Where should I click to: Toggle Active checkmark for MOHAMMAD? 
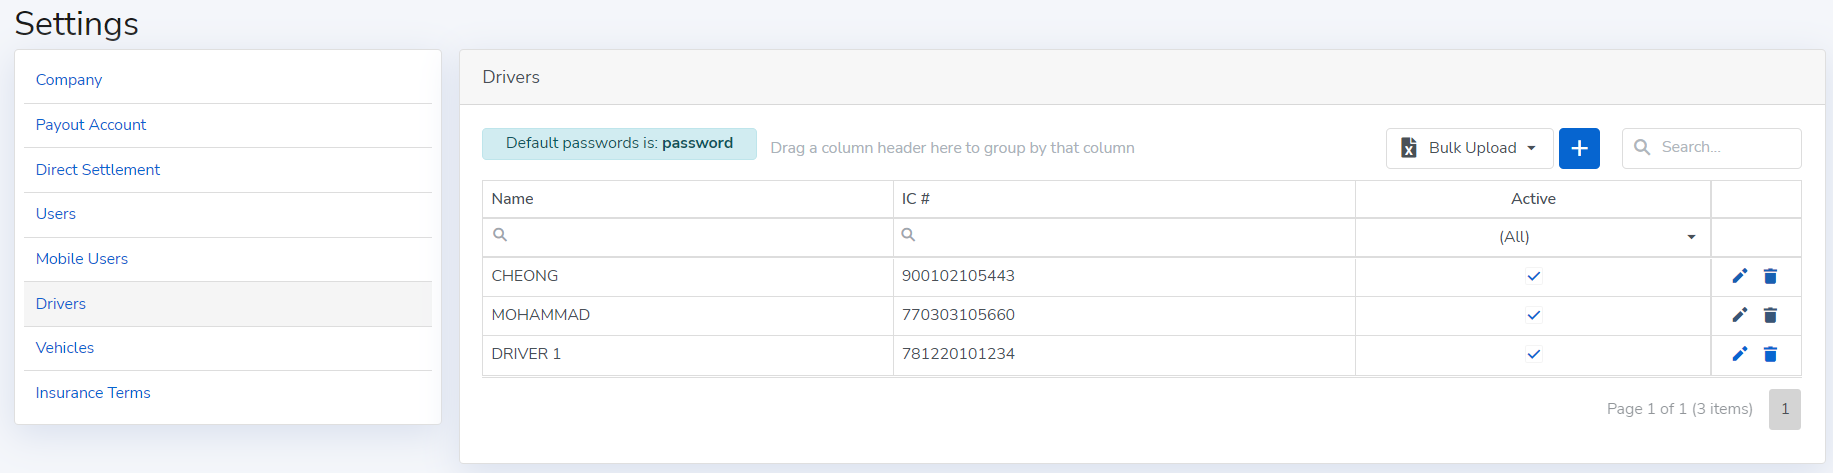point(1533,315)
